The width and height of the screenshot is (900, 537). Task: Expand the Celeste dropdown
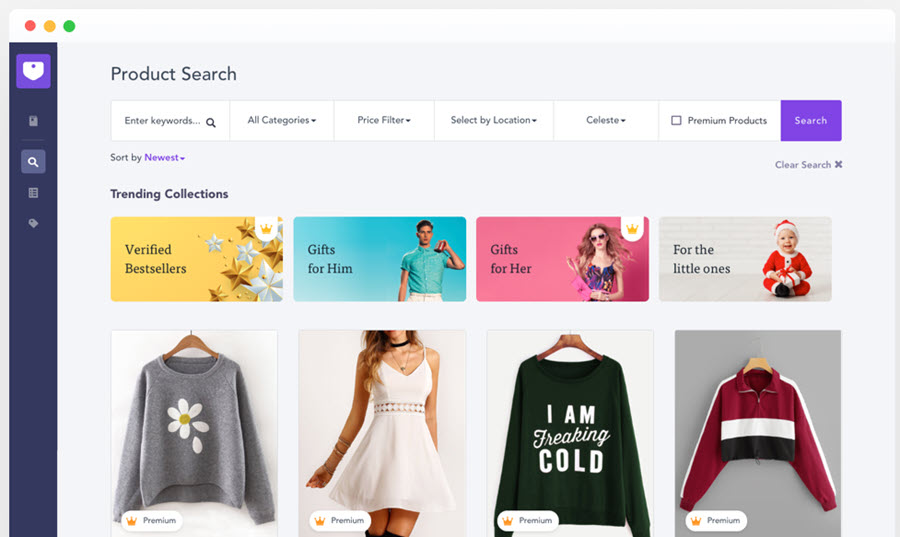click(x=606, y=121)
